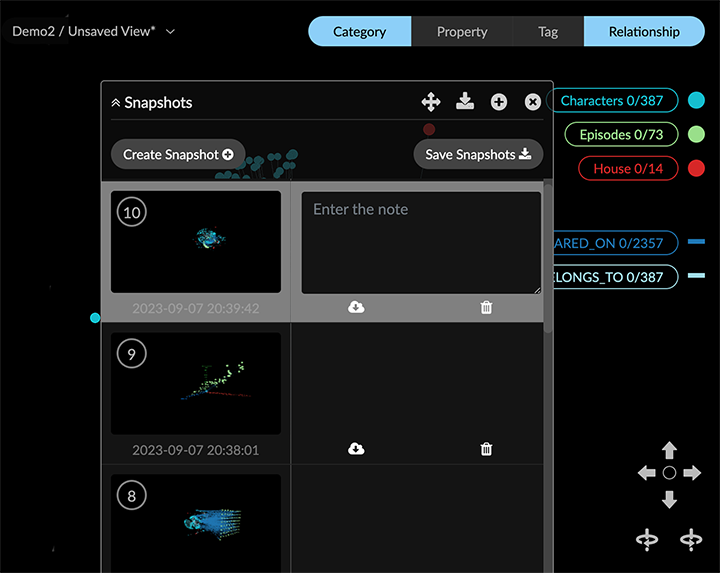Click the Save Snapshots button
Viewport: 720px width, 573px height.
[x=478, y=154]
